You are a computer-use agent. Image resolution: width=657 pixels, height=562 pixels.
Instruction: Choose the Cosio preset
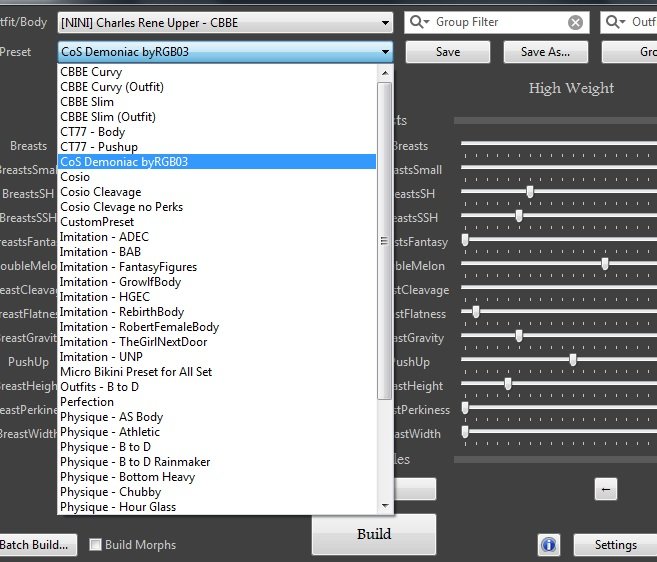217,177
